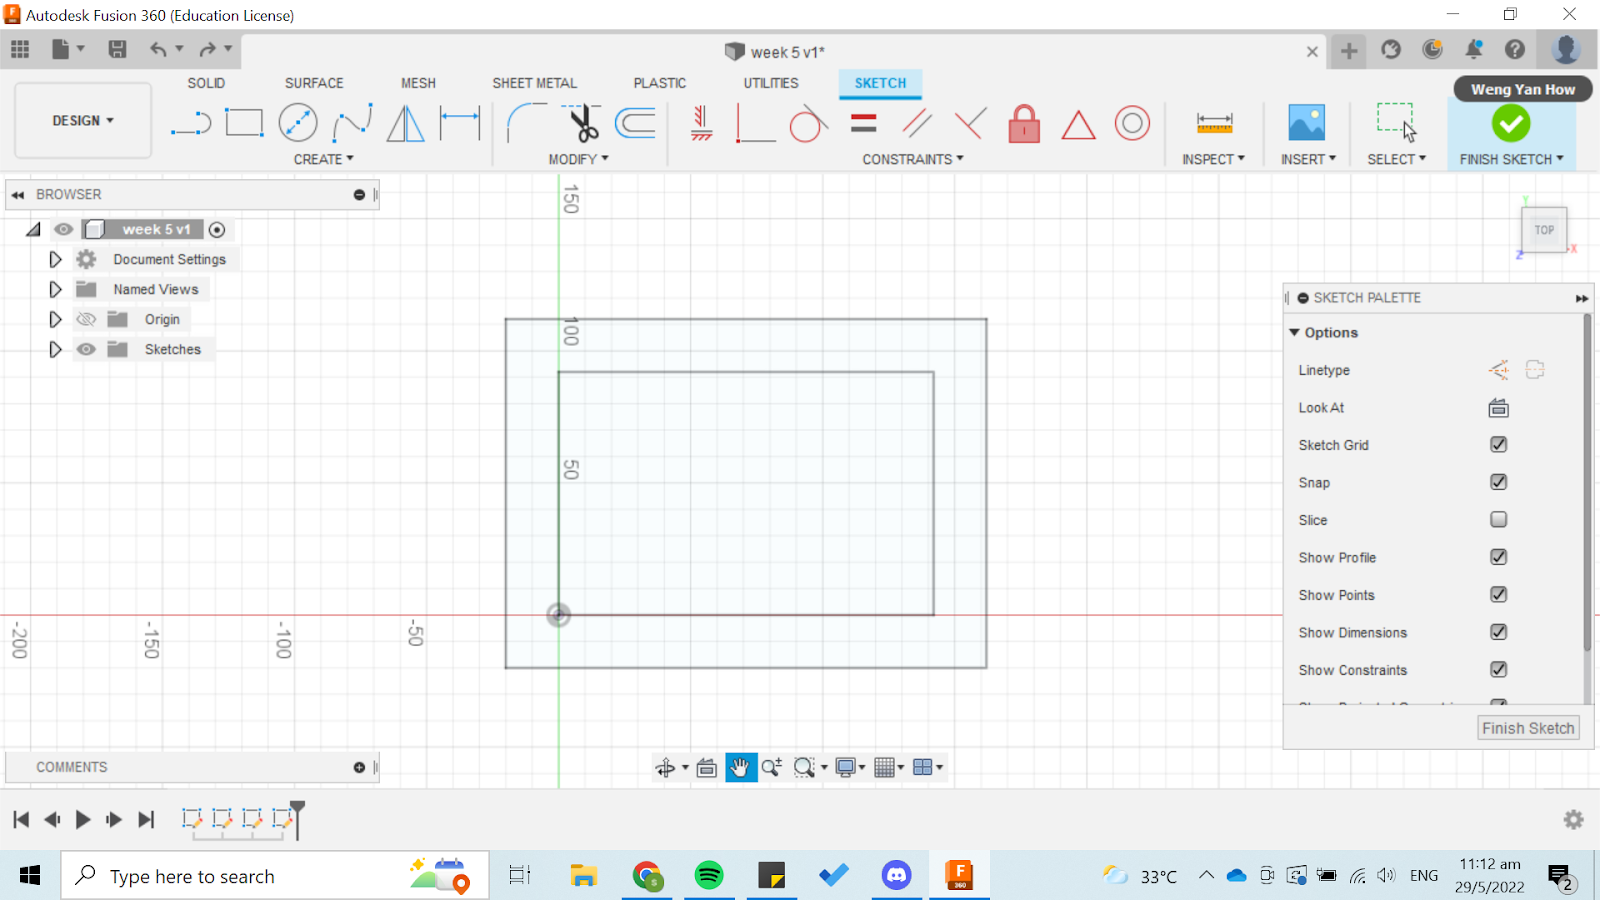1600x900 pixels.
Task: Switch to the SHEET METAL tab
Action: coord(534,83)
